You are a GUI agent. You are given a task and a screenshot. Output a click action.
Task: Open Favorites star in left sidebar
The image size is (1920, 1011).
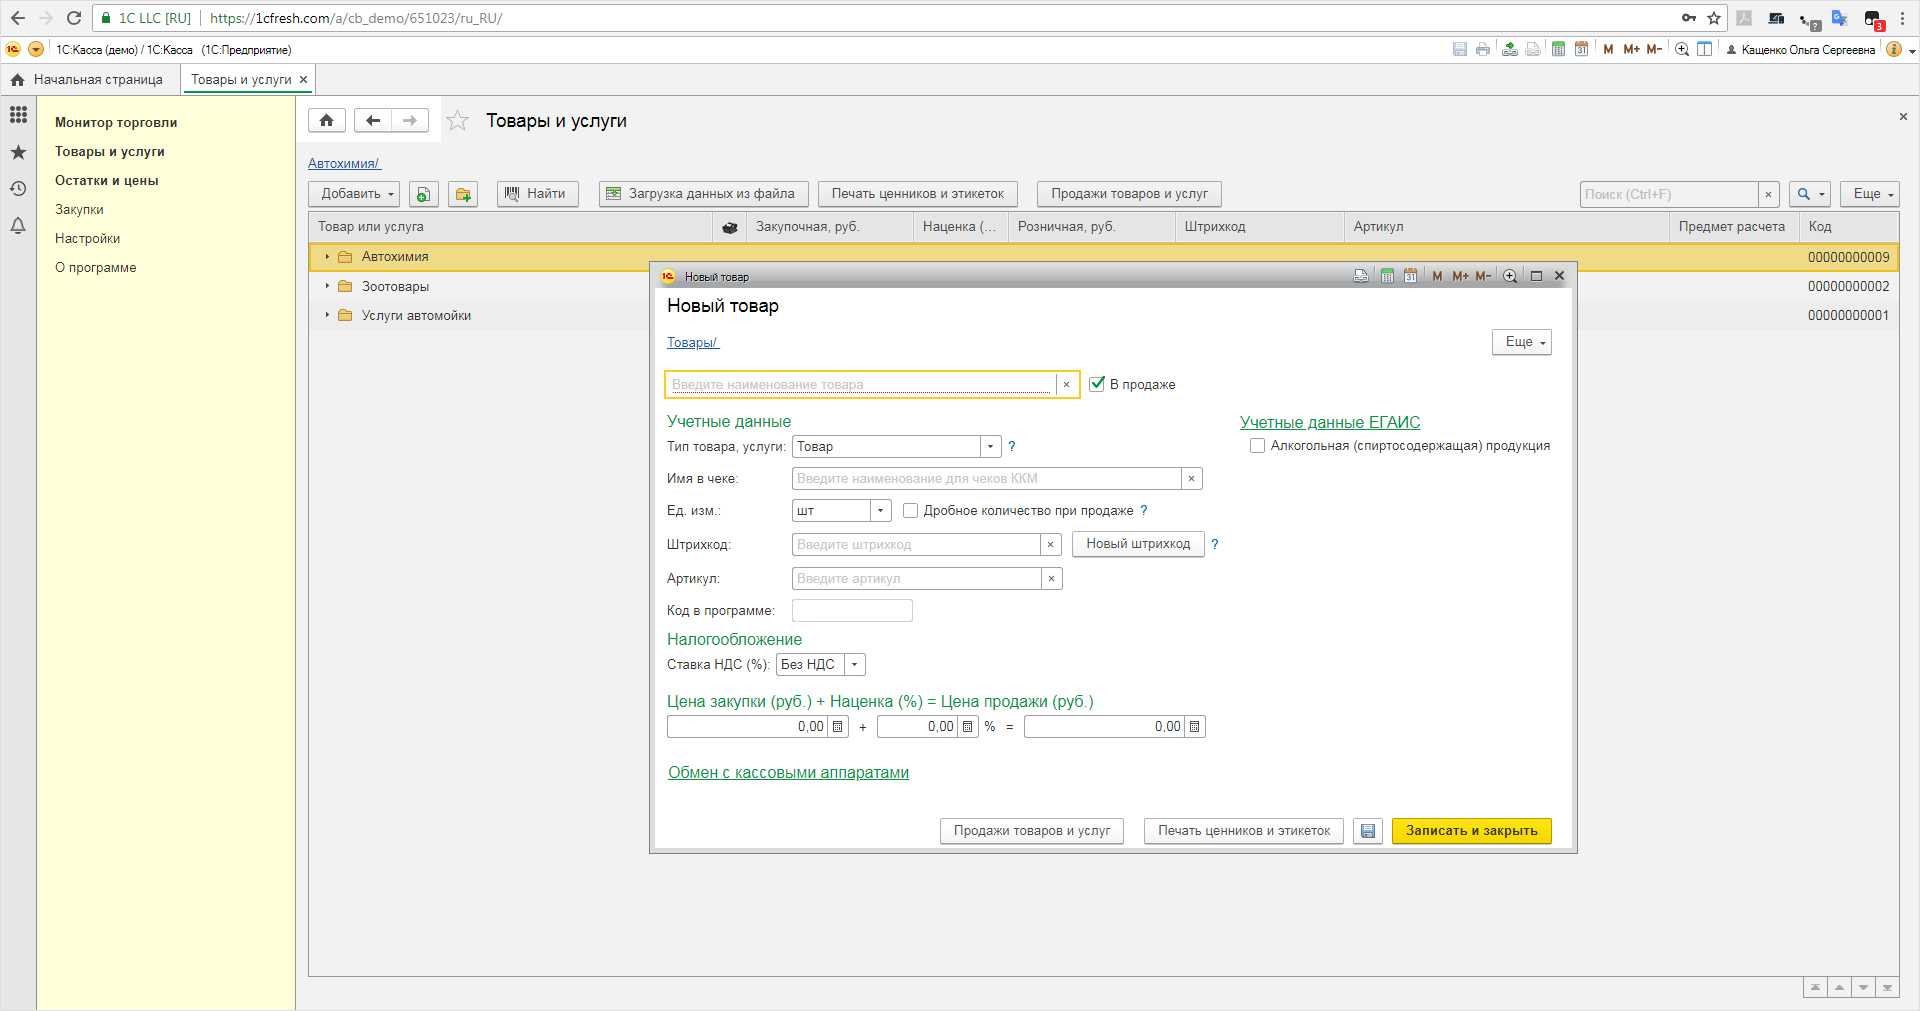(x=18, y=152)
